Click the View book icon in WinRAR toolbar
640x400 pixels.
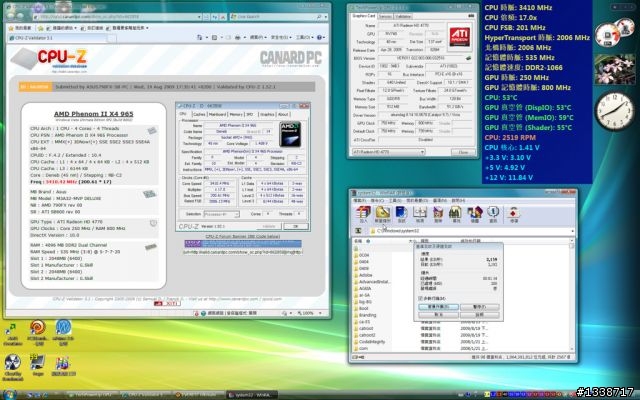pyautogui.click(x=420, y=215)
